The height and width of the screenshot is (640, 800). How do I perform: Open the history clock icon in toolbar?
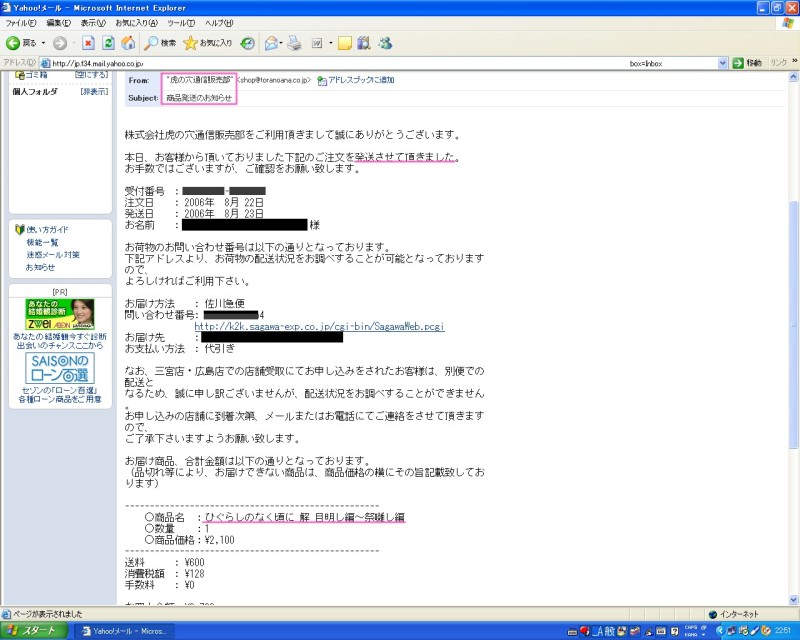247,43
